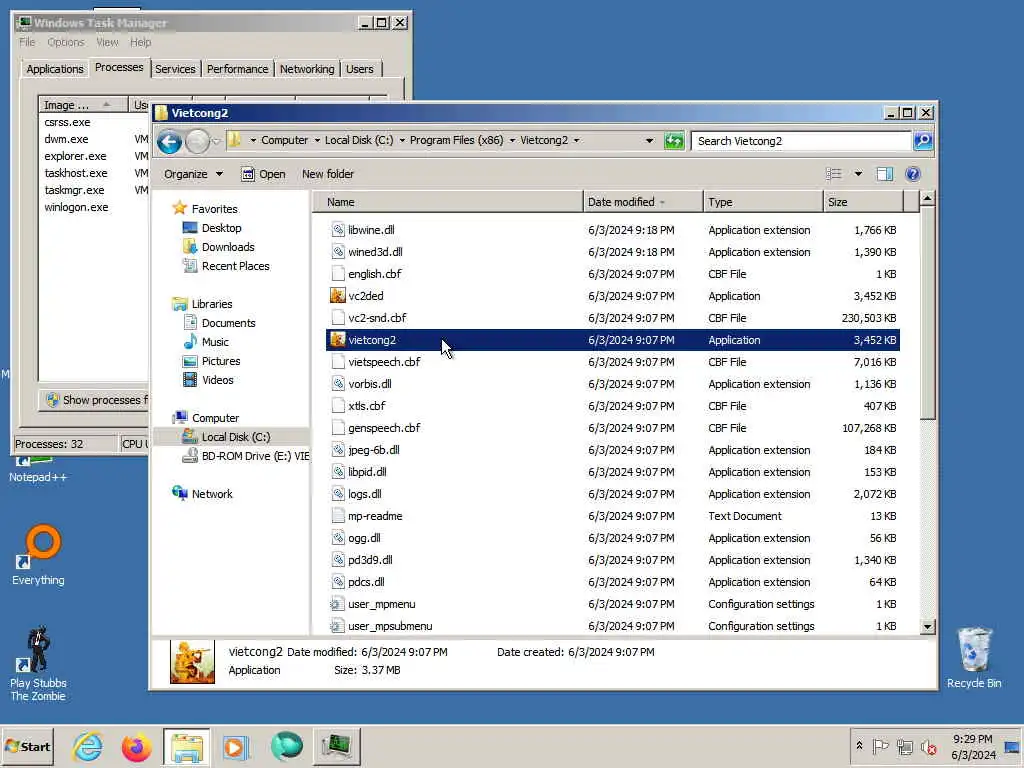Image resolution: width=1024 pixels, height=768 pixels.
Task: Open the File menu in Task Manager
Action: (x=27, y=42)
